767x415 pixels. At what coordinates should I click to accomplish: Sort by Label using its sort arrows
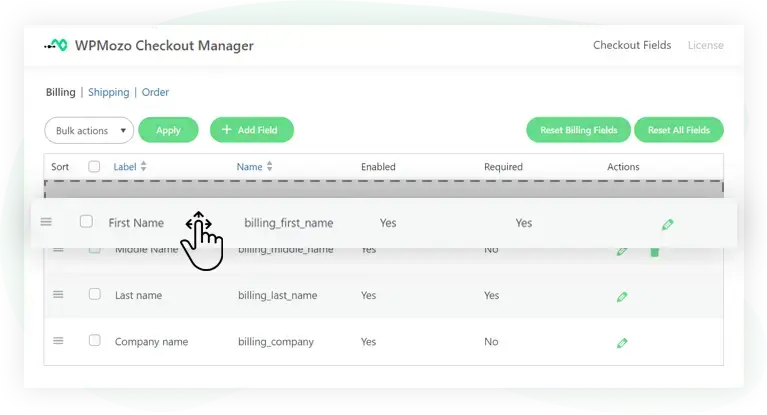tap(143, 166)
